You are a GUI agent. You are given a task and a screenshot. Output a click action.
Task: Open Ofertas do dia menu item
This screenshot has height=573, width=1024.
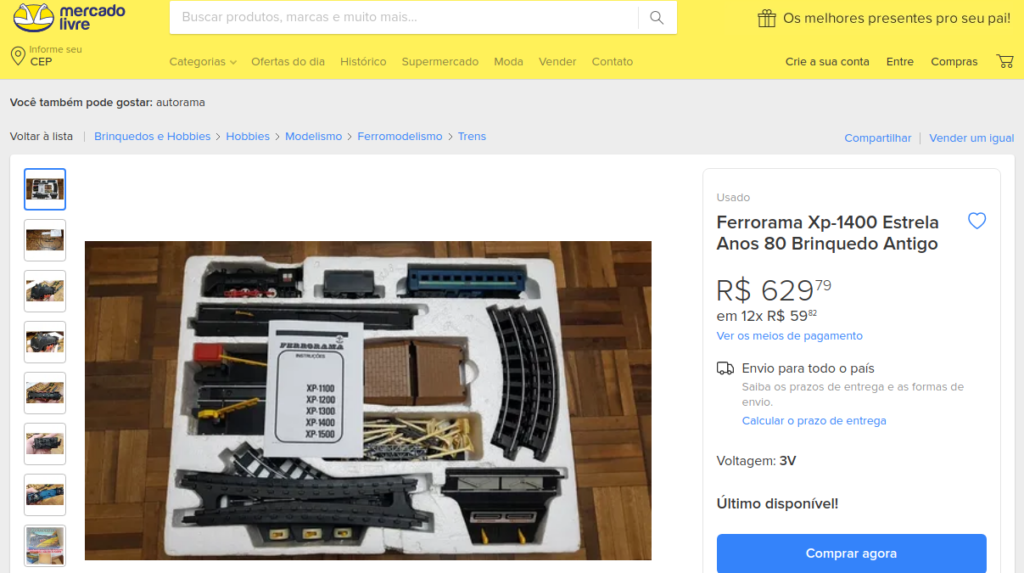pos(288,61)
